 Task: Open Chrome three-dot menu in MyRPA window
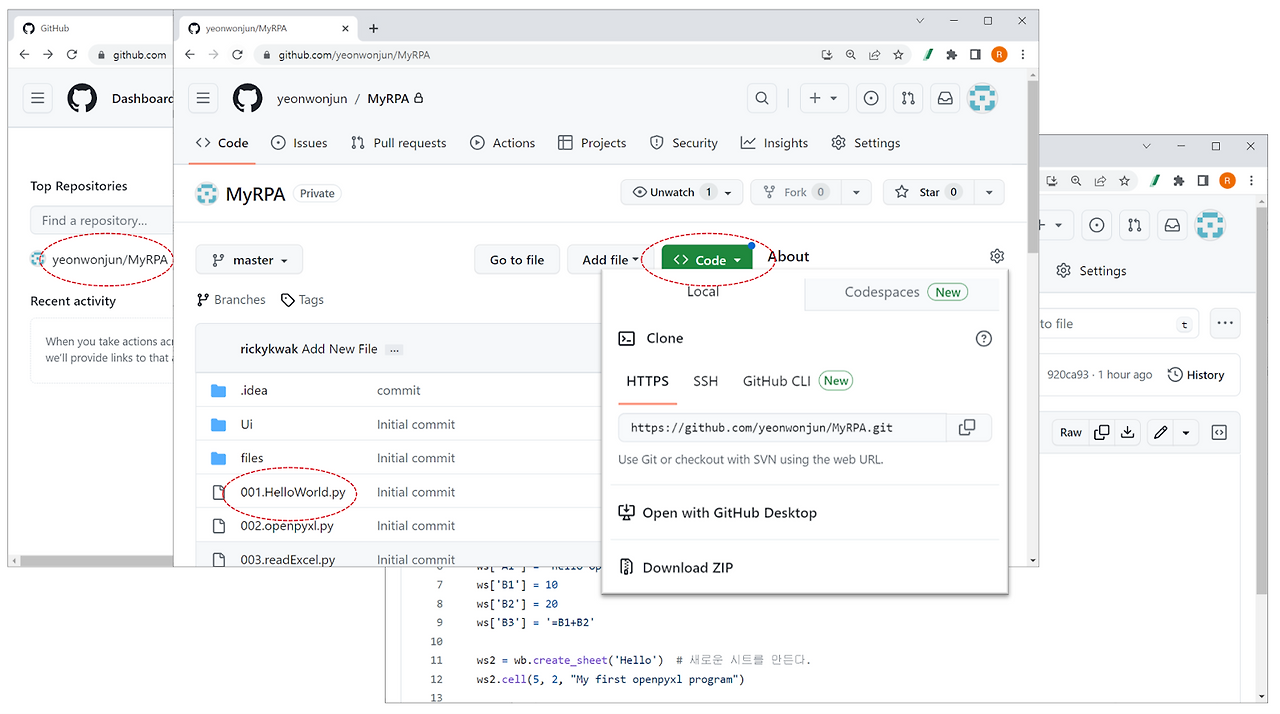[1023, 55]
